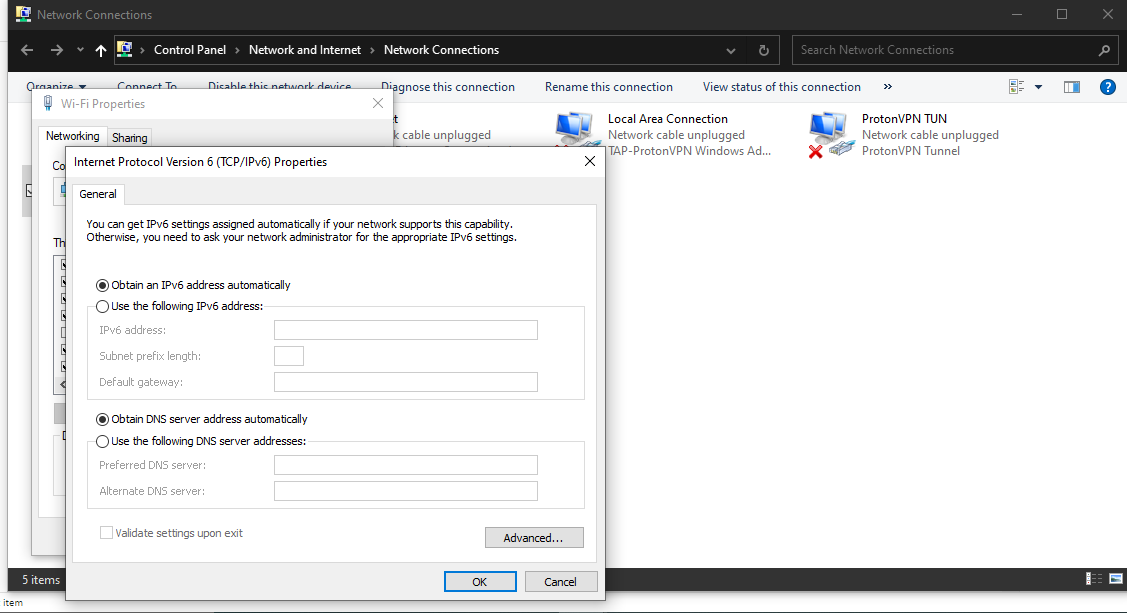Switch to the Sharing tab
The height and width of the screenshot is (613, 1127).
click(x=129, y=138)
